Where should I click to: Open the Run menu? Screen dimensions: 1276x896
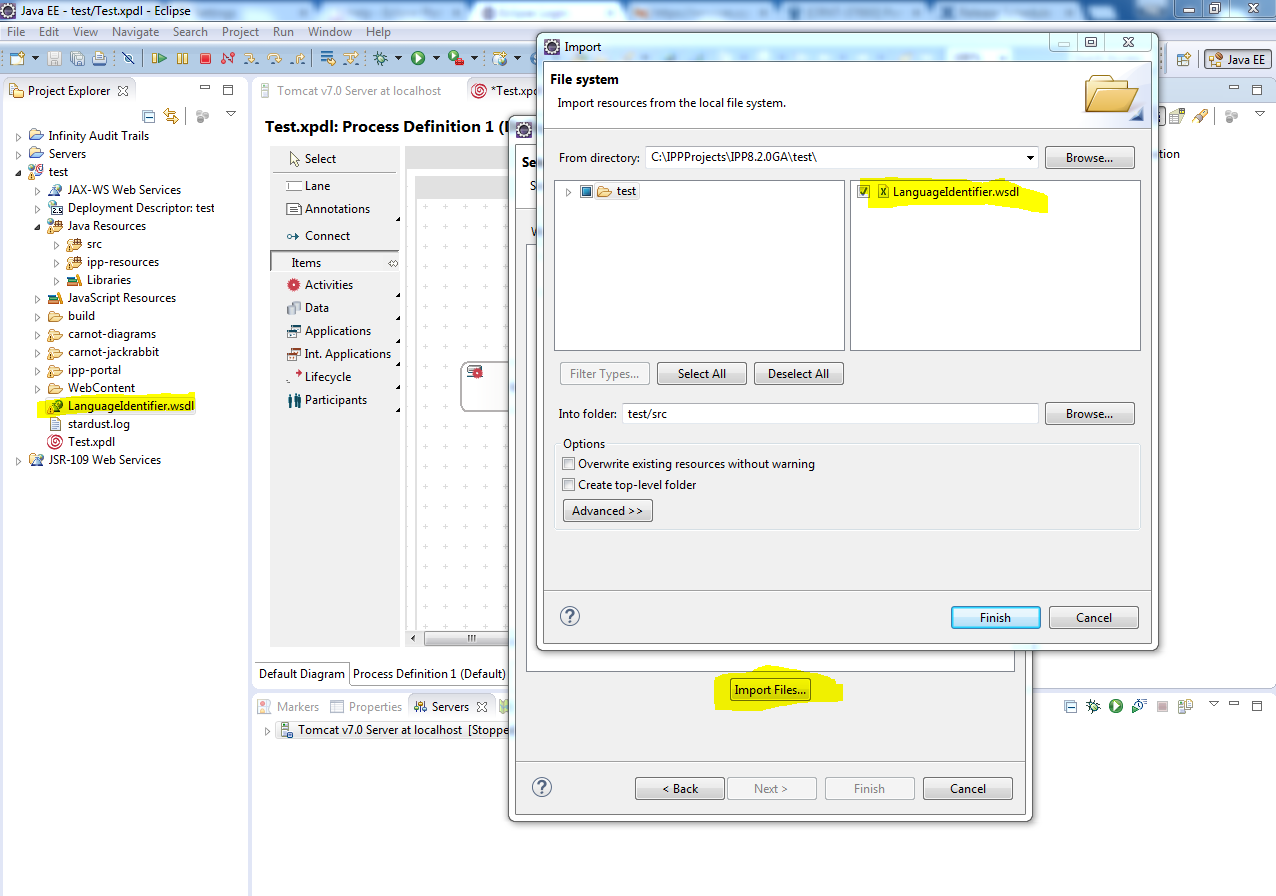284,32
